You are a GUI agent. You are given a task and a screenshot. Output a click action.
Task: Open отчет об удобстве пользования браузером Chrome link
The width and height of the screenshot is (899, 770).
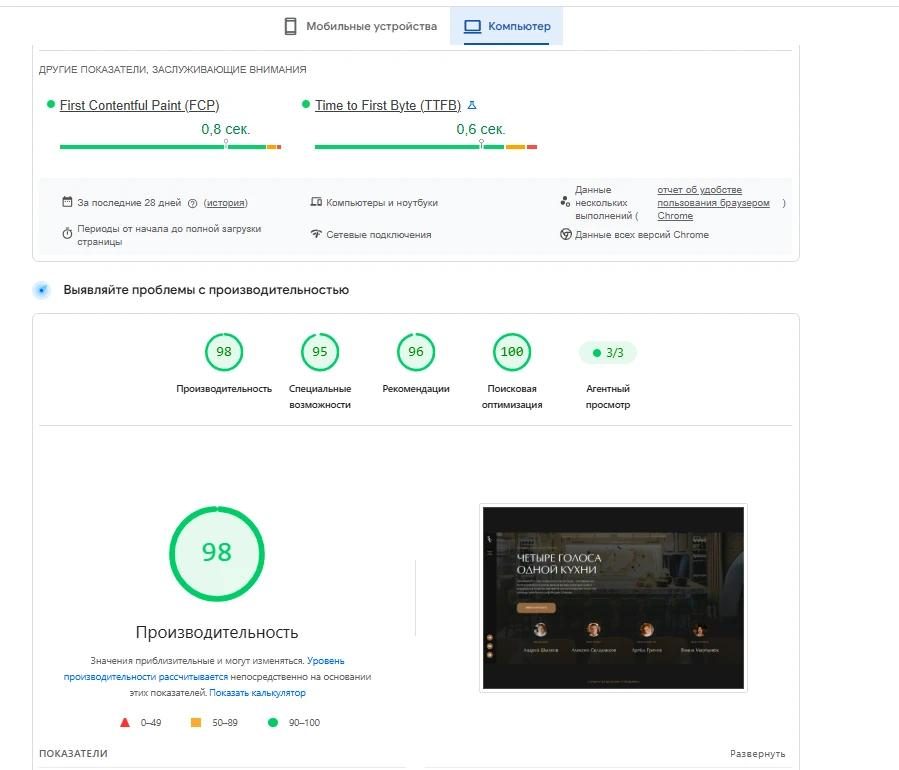click(713, 203)
